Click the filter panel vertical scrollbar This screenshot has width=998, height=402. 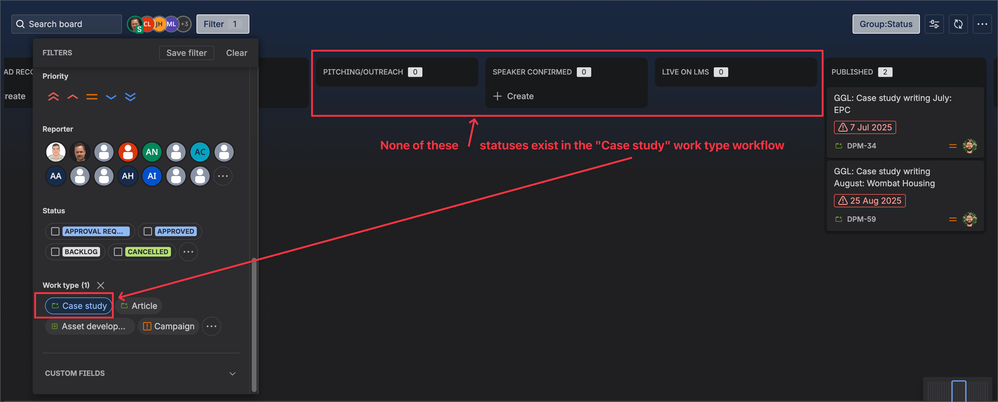[254, 324]
